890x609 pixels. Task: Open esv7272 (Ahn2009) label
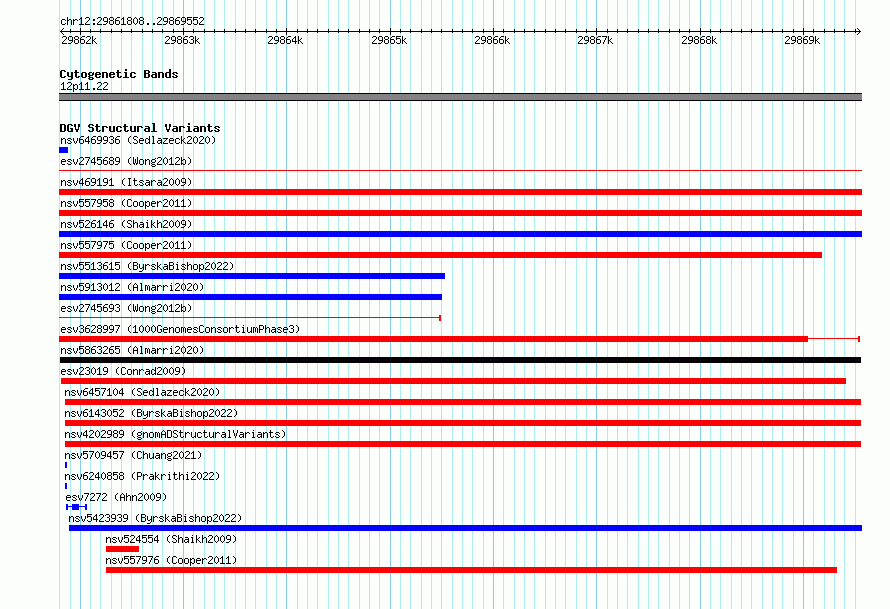pyautogui.click(x=116, y=497)
